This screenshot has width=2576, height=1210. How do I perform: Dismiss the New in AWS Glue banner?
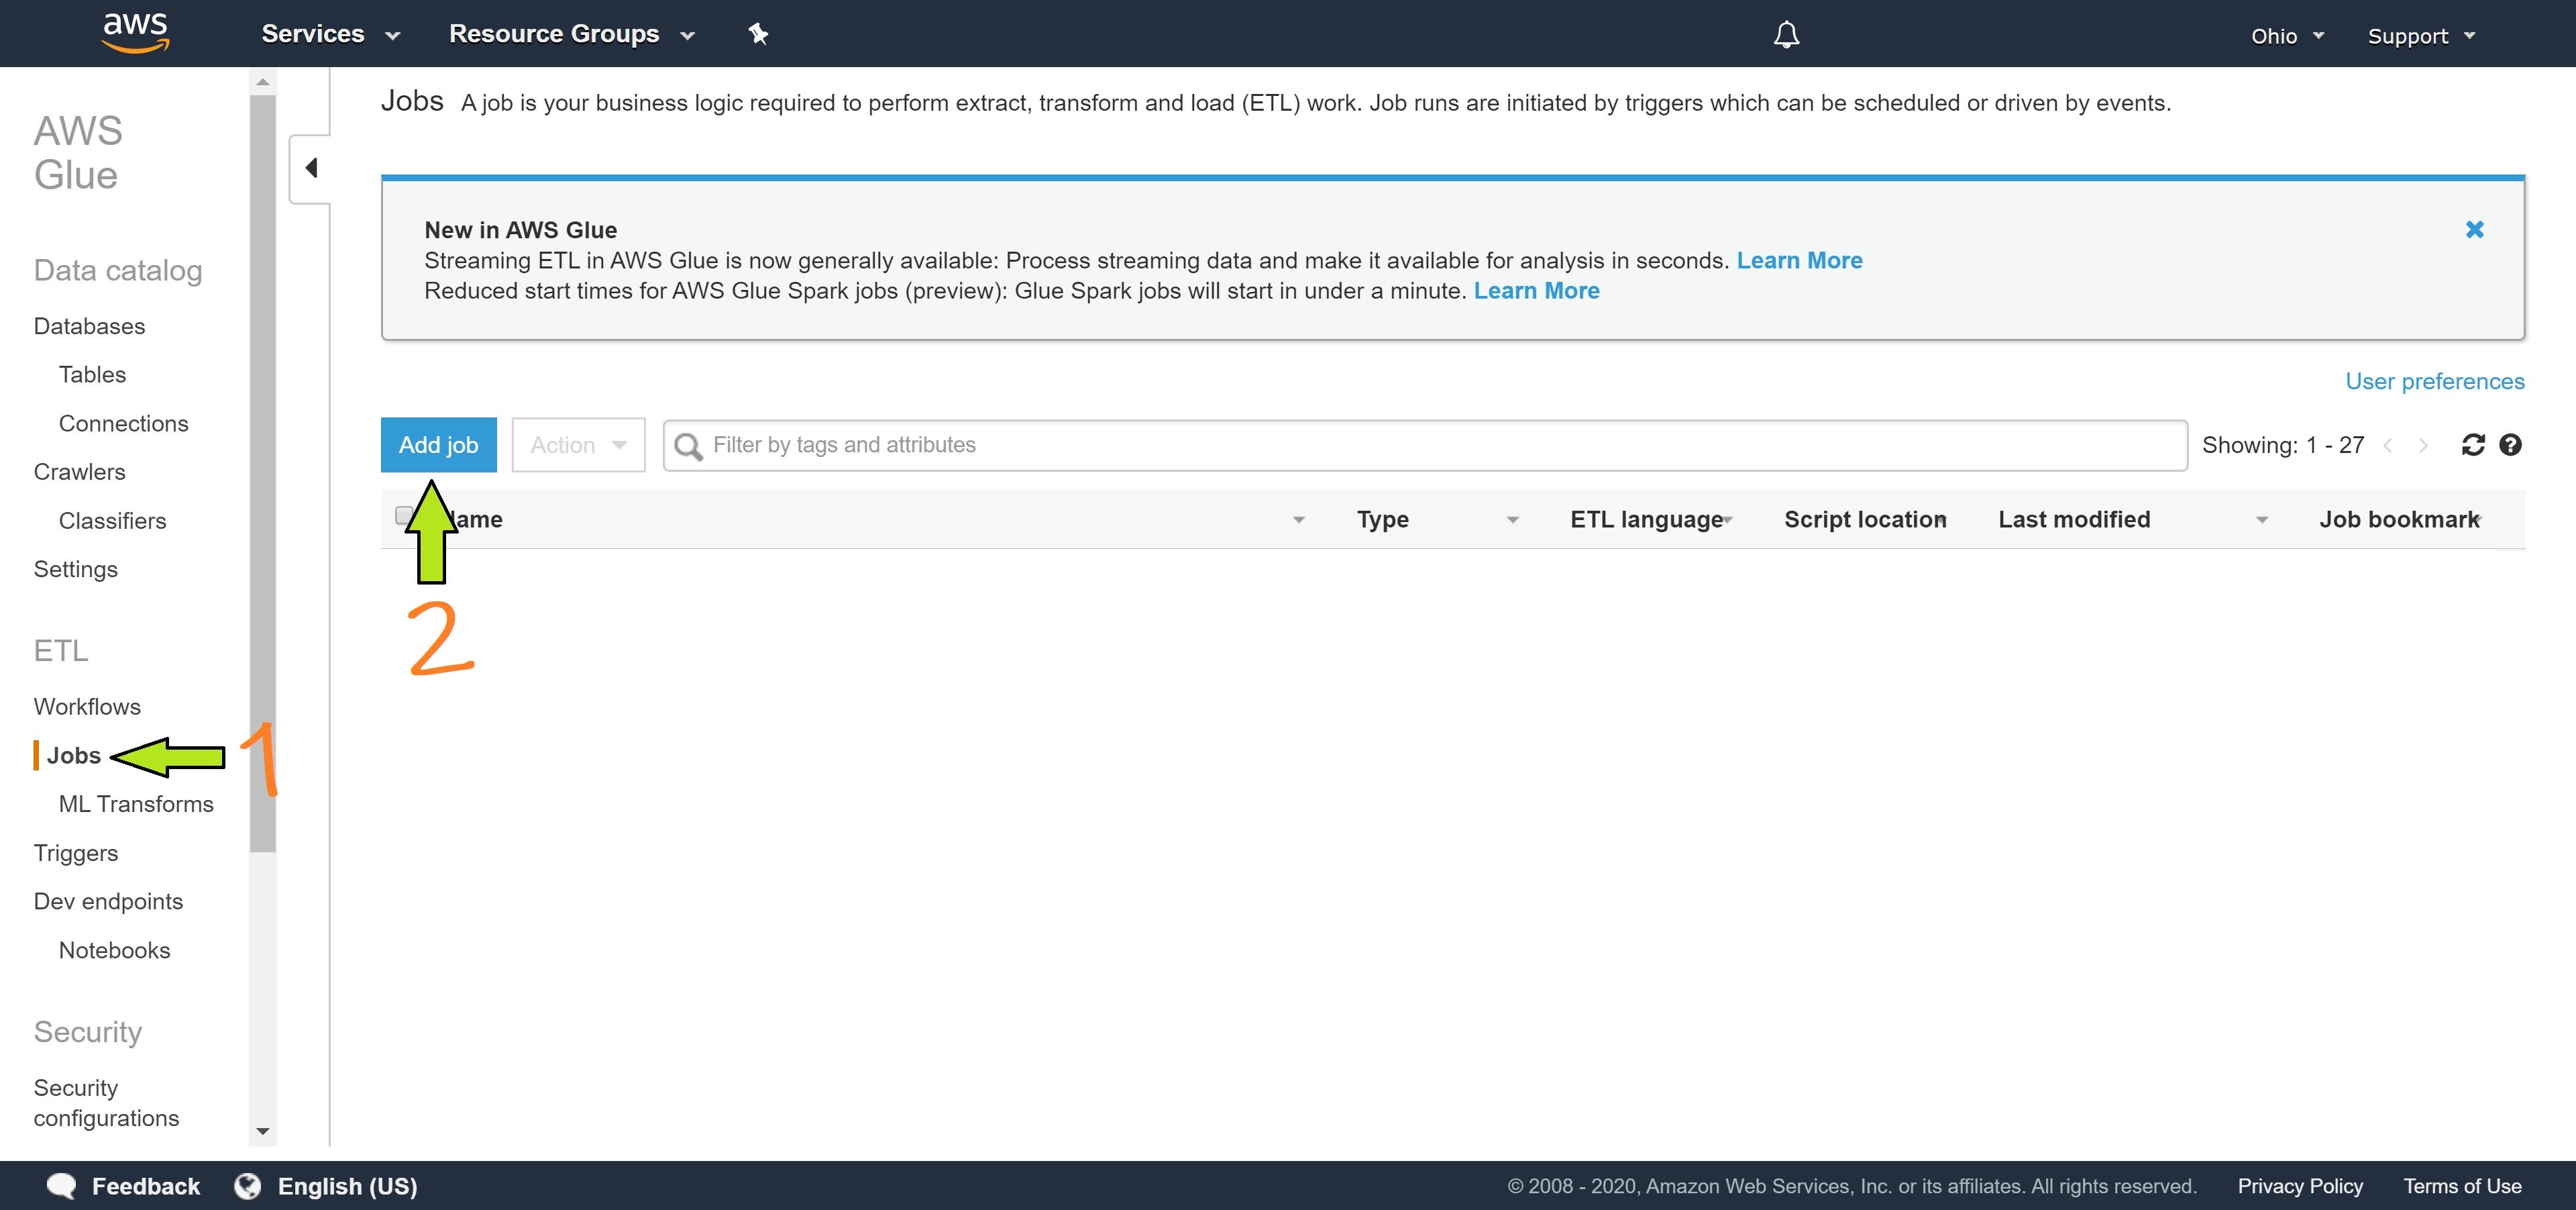click(2474, 229)
